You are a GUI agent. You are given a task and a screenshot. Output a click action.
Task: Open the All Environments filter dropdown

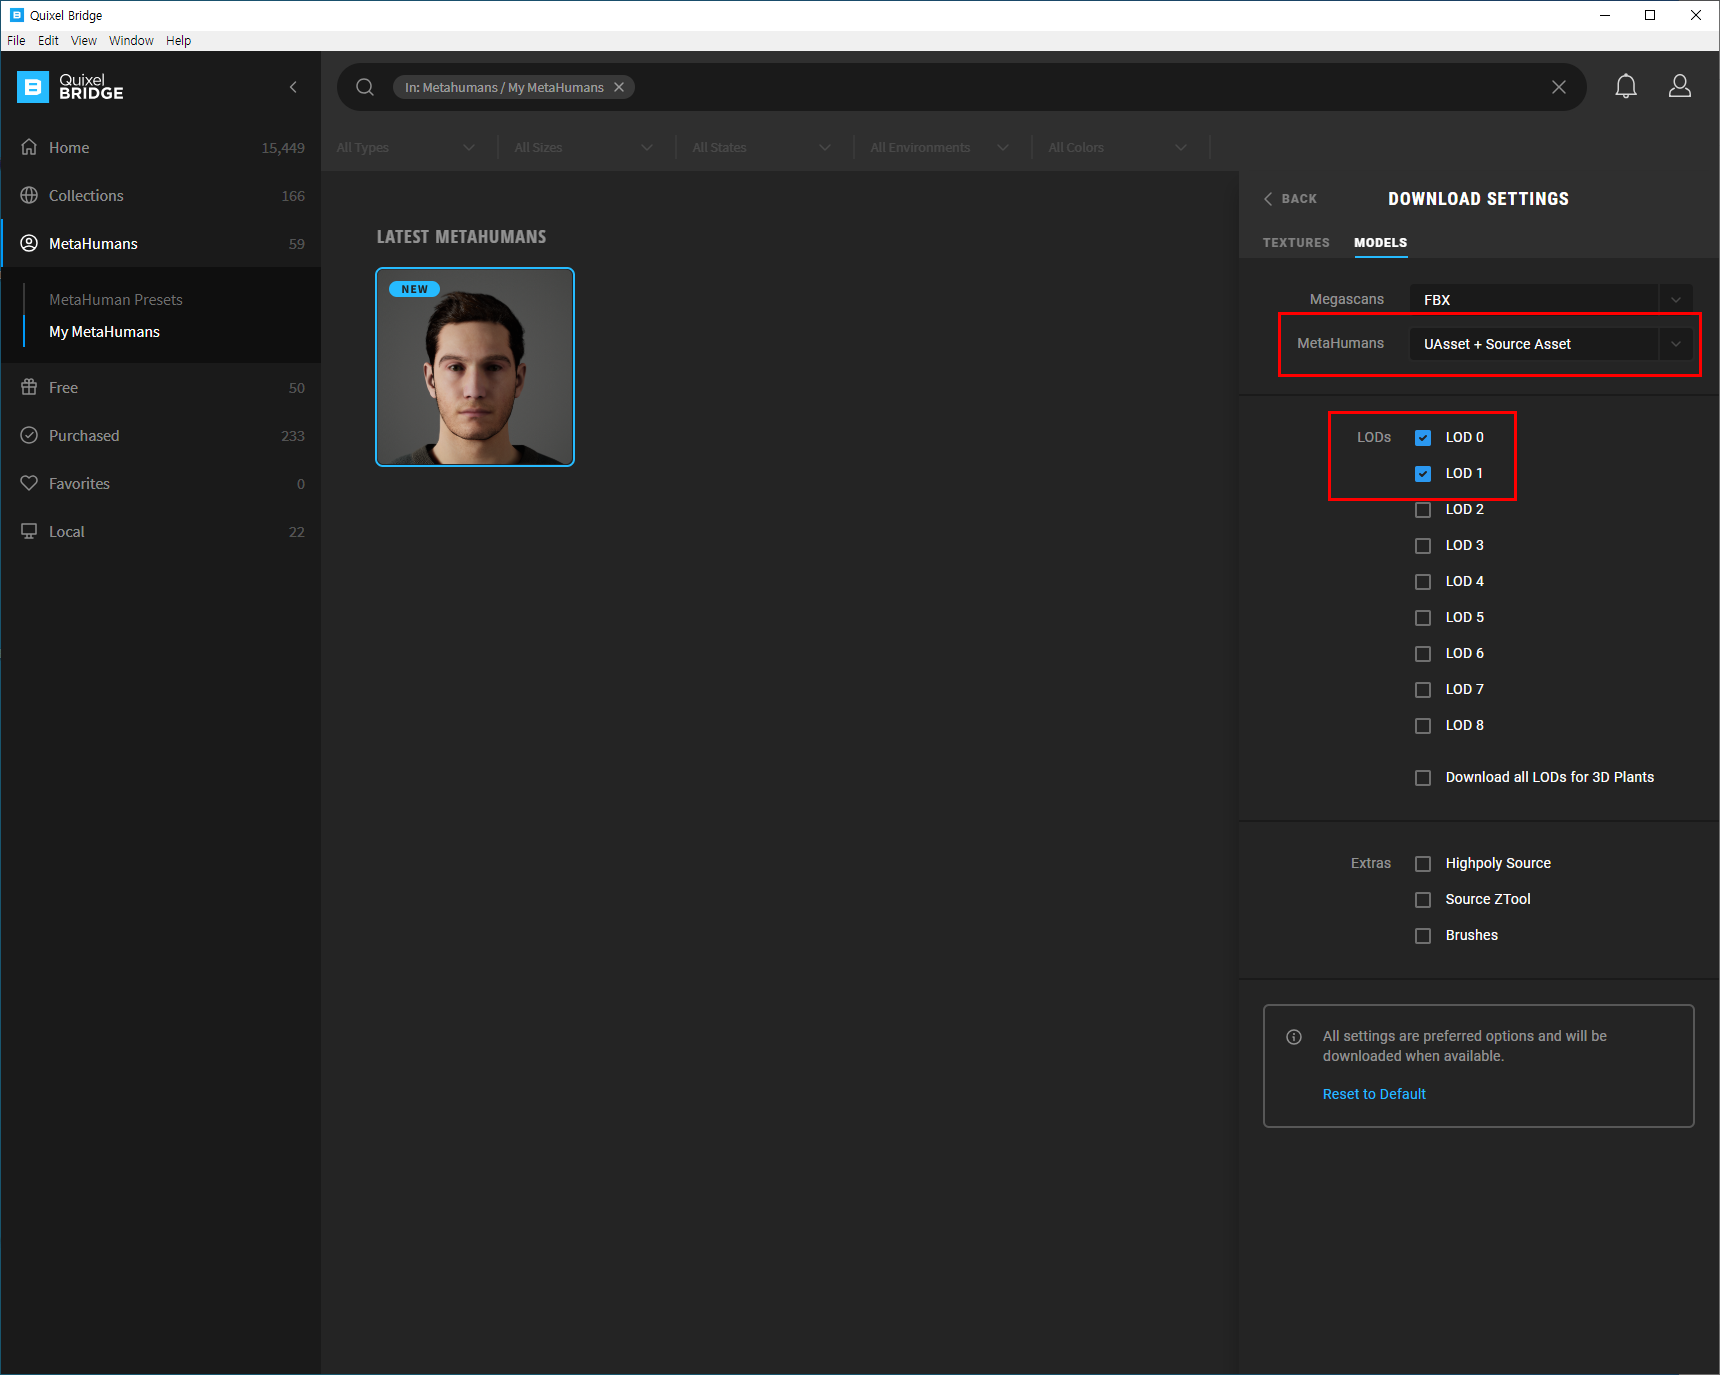click(940, 147)
